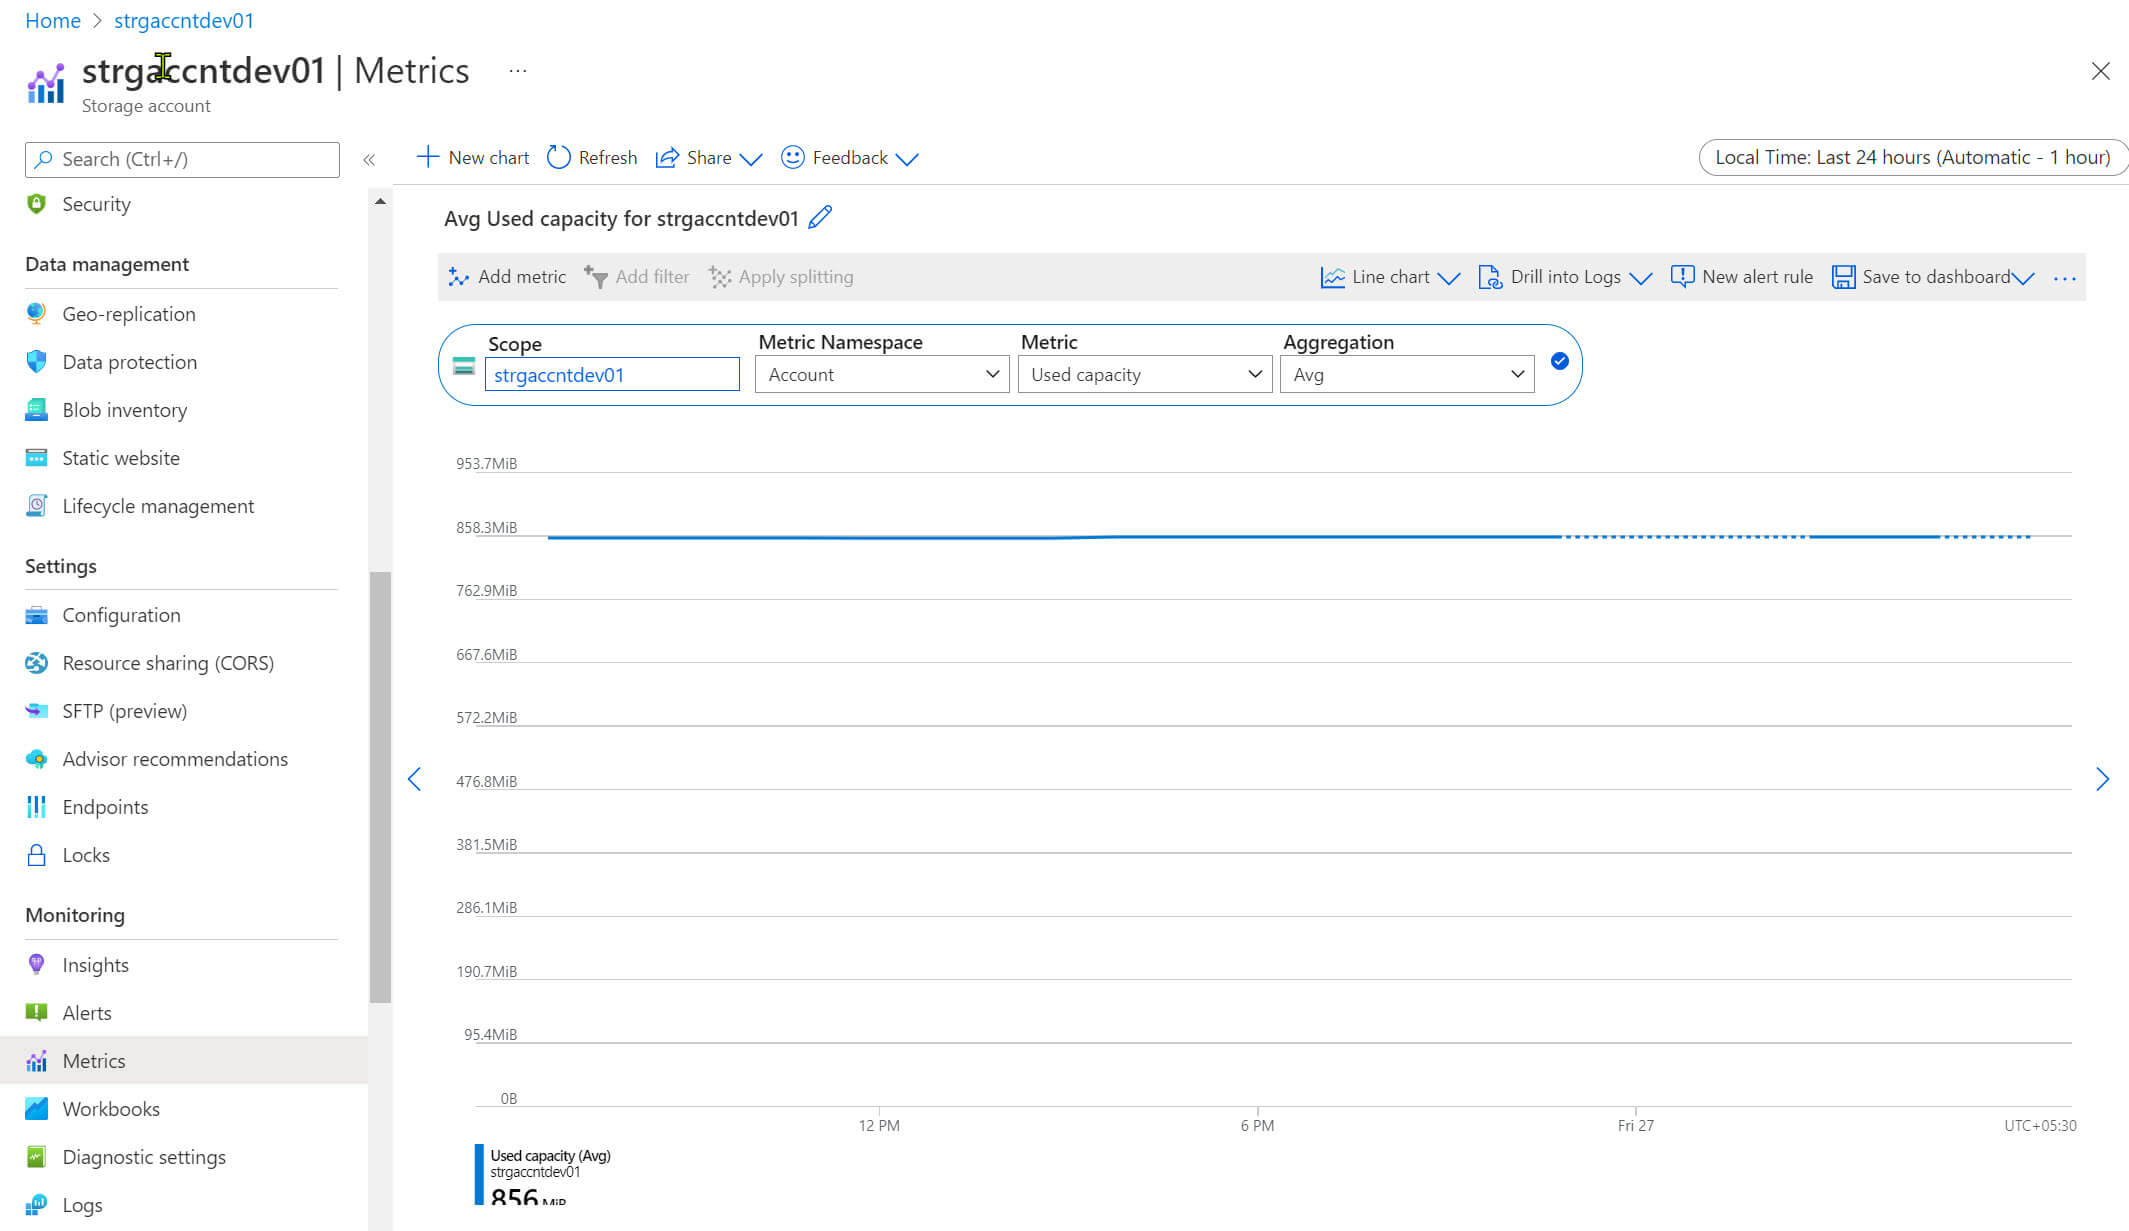Open the Used capacity Metric dropdown

(1144, 374)
